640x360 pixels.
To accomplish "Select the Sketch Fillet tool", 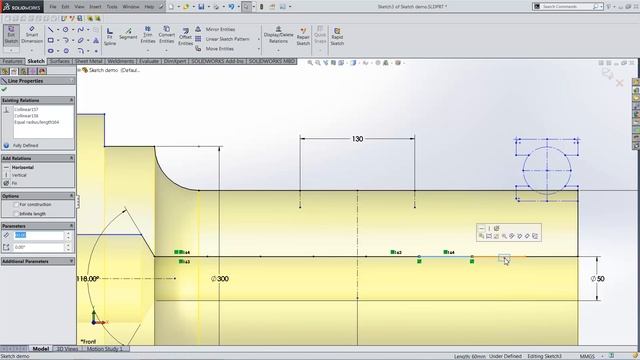I will pos(81,51).
